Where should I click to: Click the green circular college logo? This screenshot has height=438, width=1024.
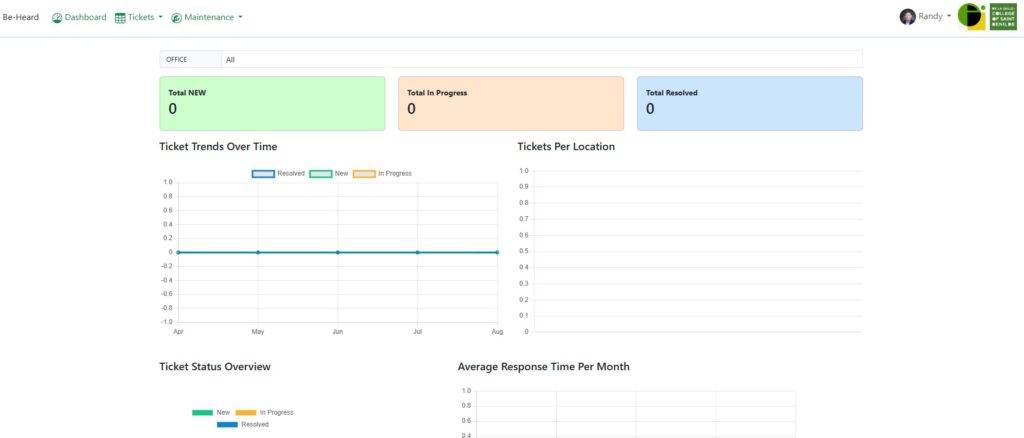point(971,16)
